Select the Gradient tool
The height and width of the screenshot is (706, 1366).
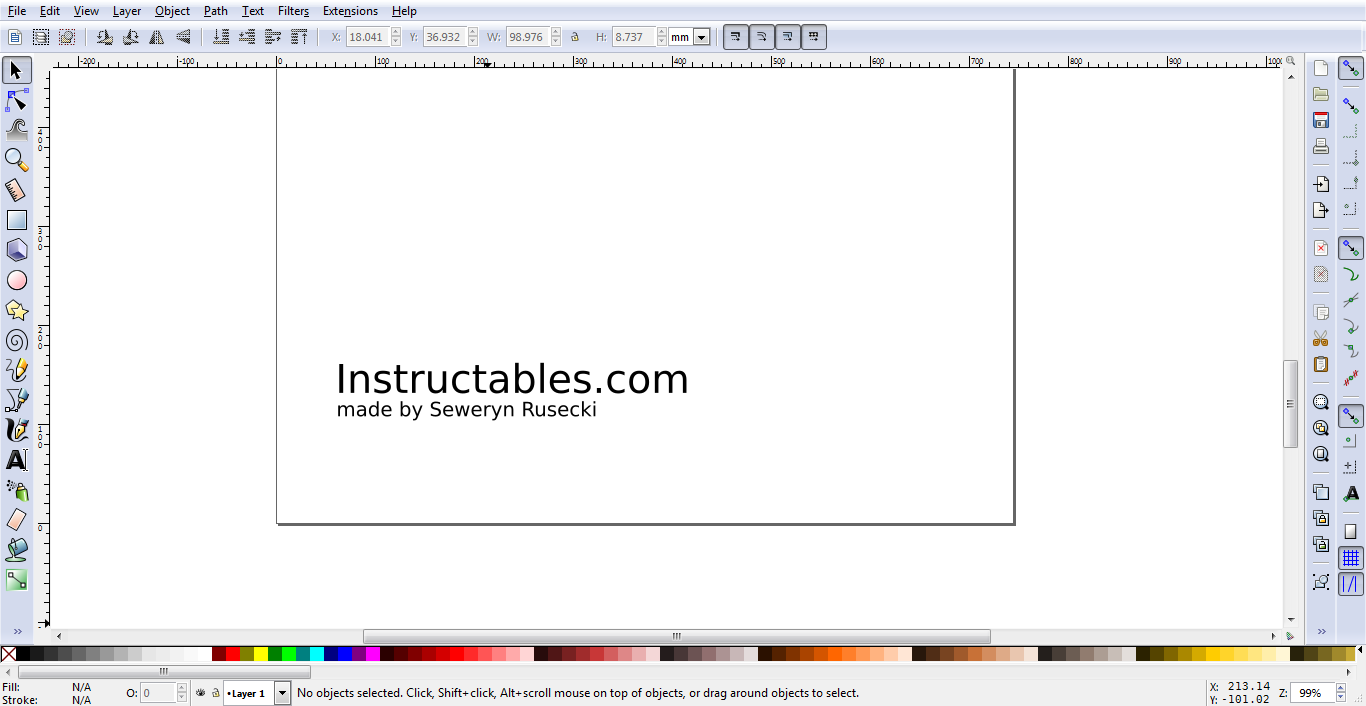(17, 579)
